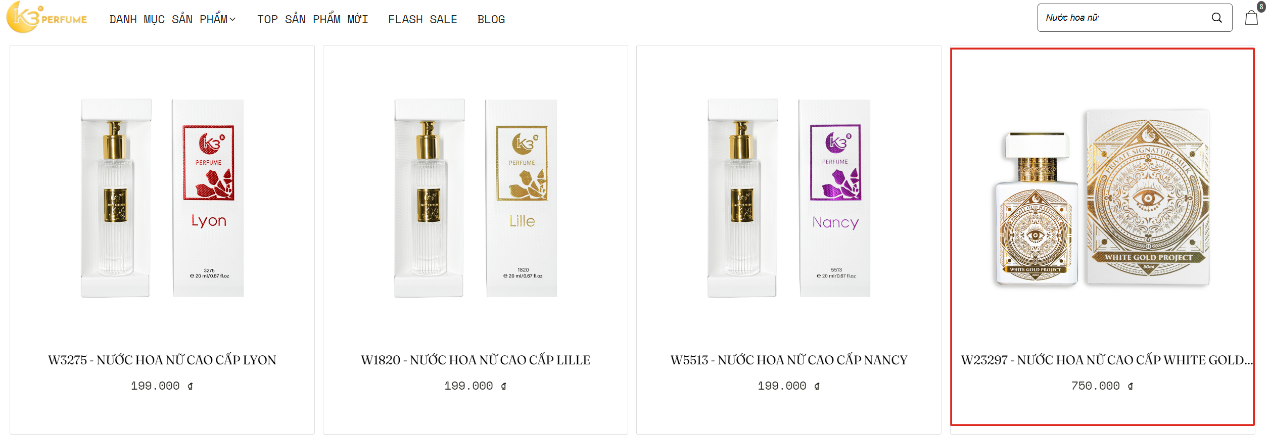
Task: Expand Danh Mục Sản Phẩm dropdown
Action: pyautogui.click(x=172, y=19)
